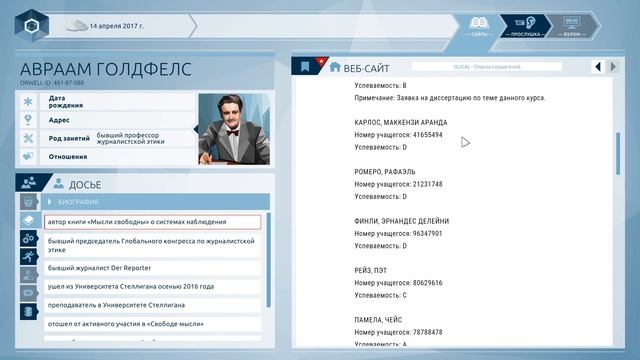Select the book biography category icon
The height and width of the screenshot is (360, 640).
(x=29, y=220)
